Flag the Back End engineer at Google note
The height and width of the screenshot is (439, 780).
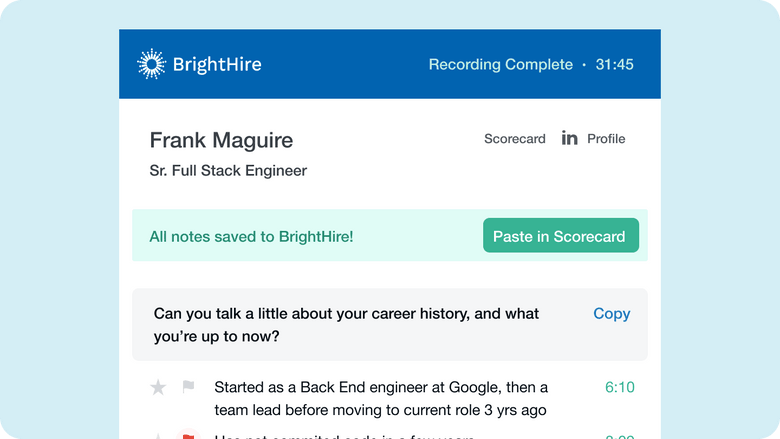click(189, 386)
